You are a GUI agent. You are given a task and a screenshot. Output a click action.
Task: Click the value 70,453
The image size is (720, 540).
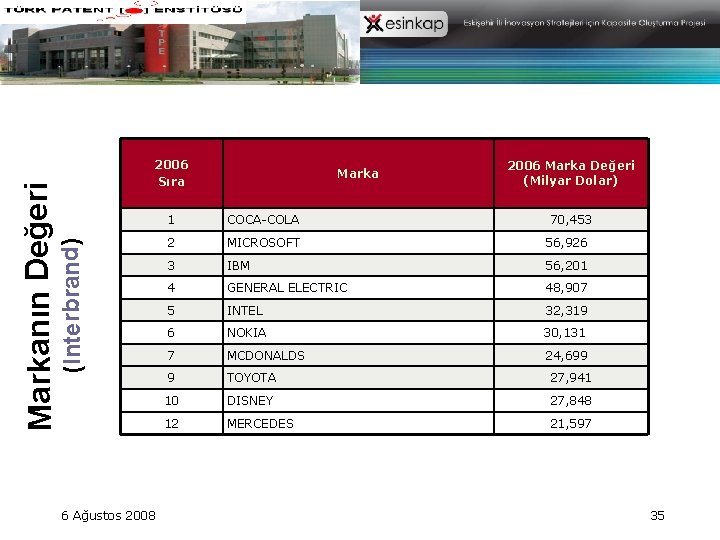click(571, 220)
